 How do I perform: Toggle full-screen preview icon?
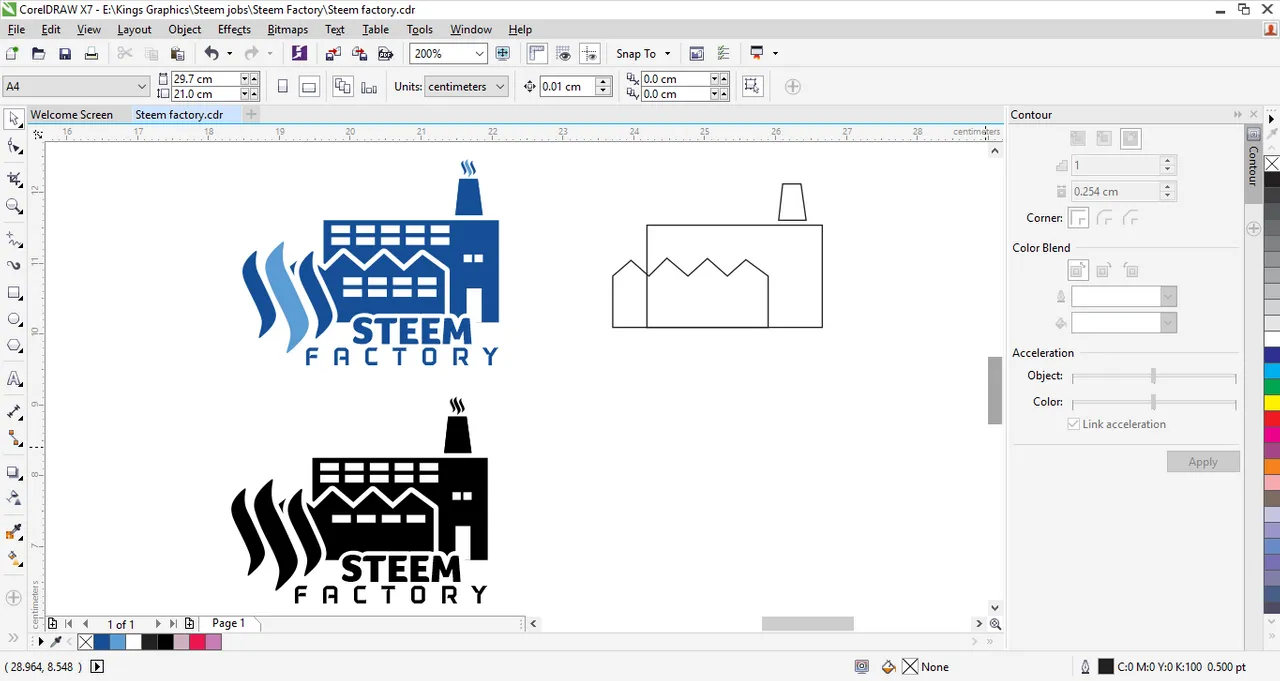(503, 54)
